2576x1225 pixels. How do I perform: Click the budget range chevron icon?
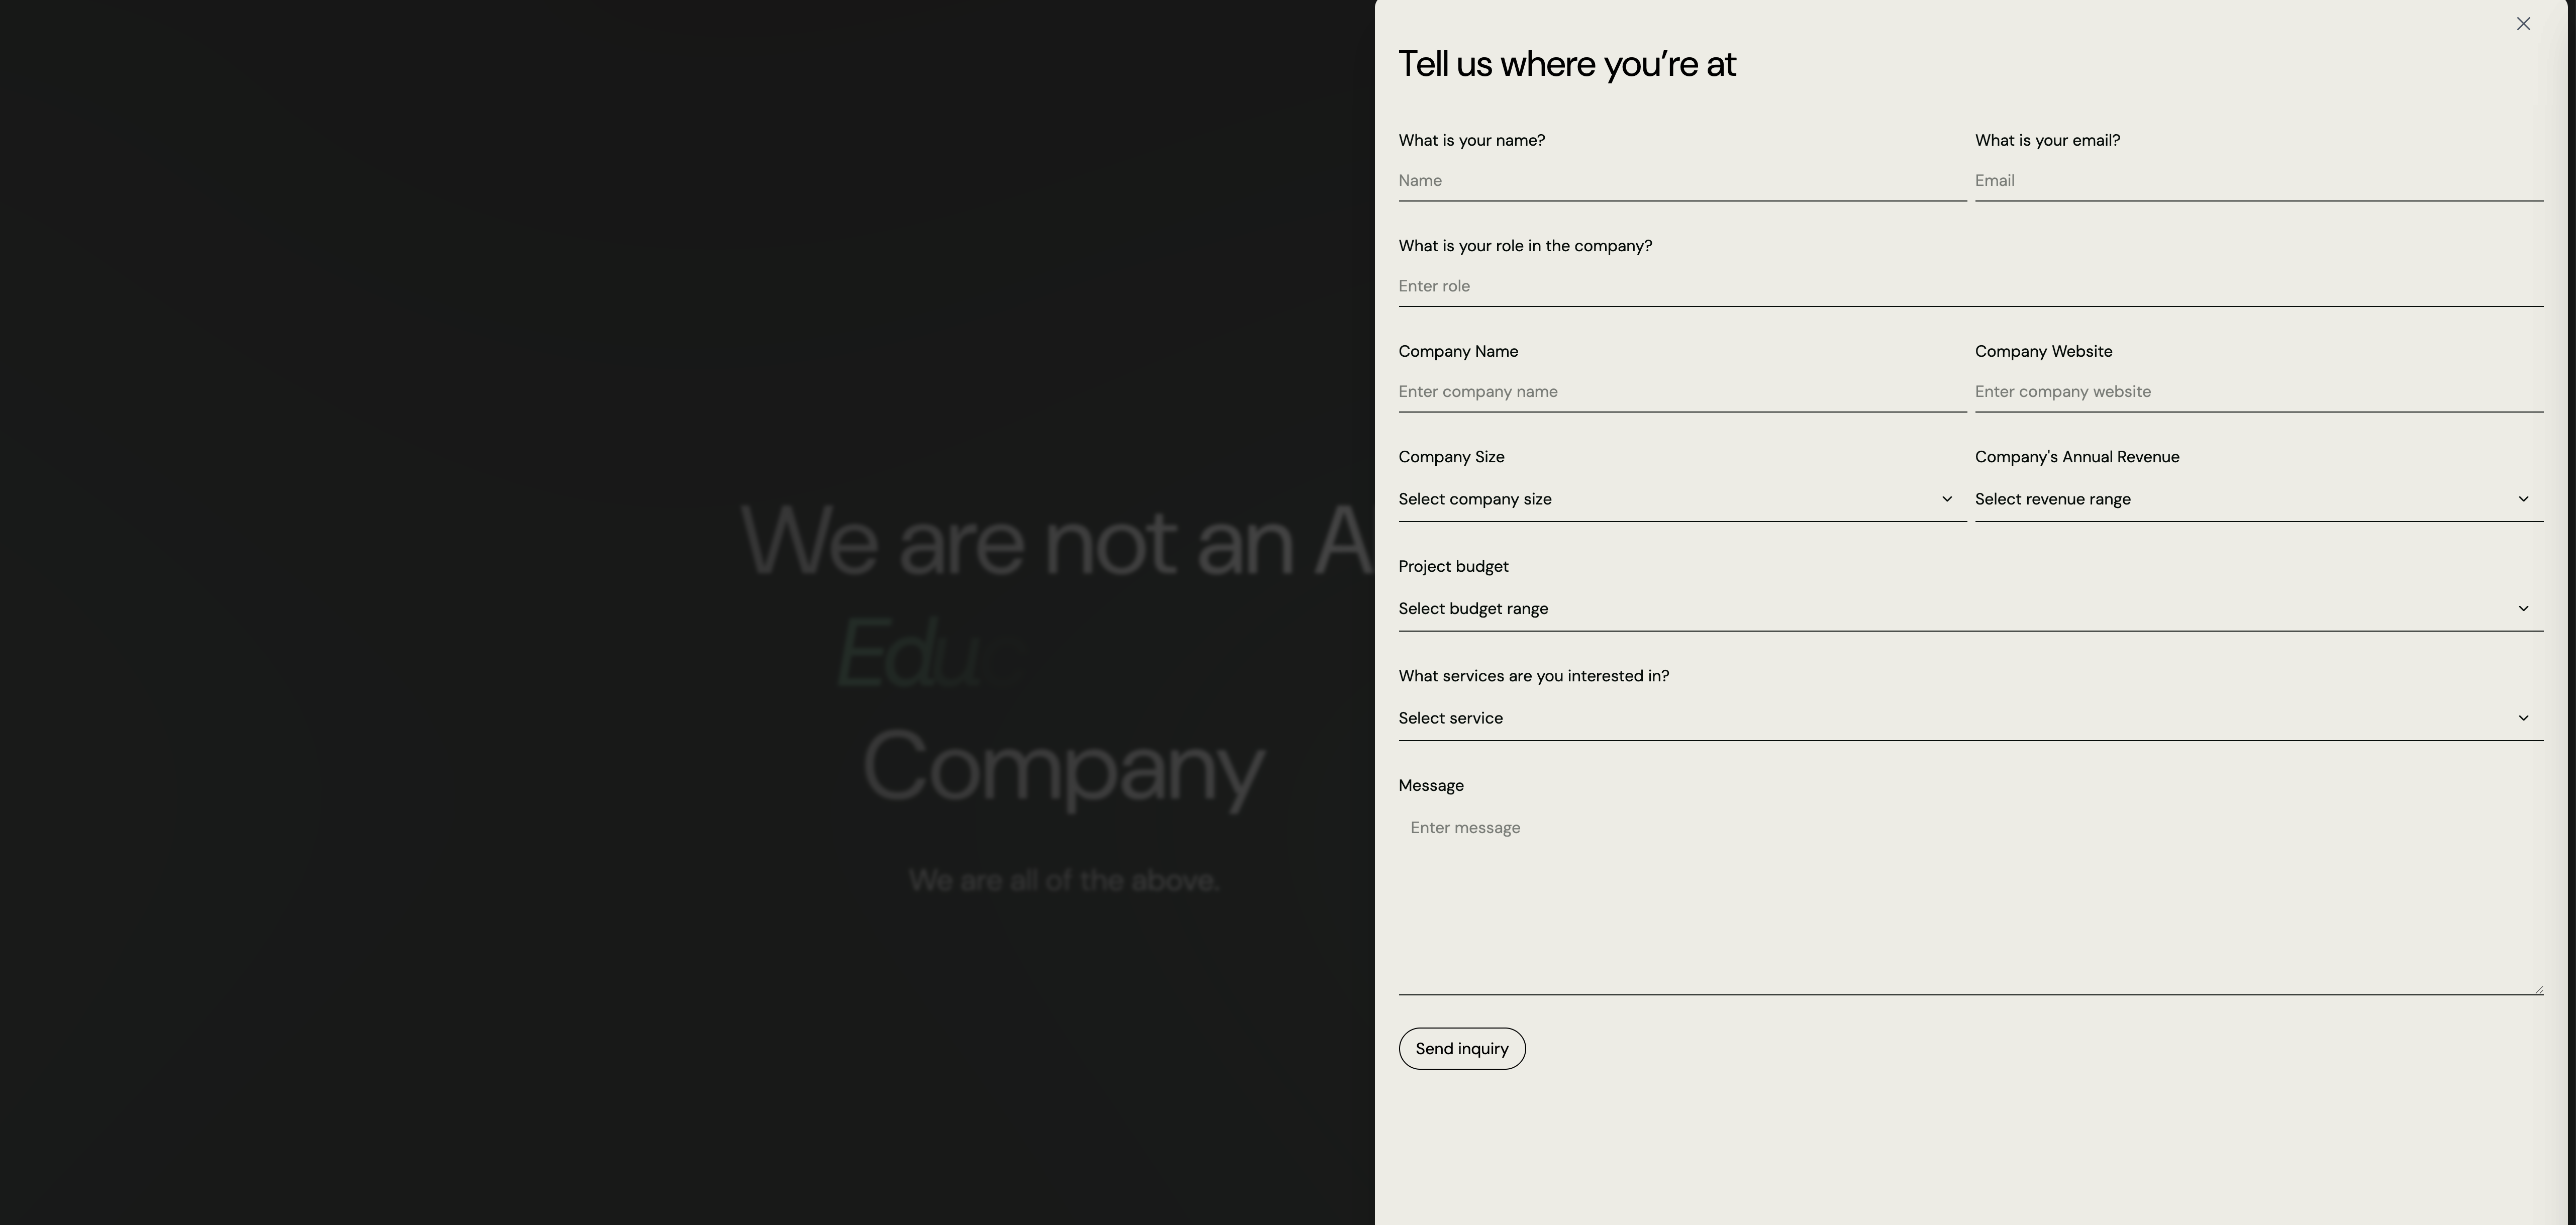tap(2523, 609)
